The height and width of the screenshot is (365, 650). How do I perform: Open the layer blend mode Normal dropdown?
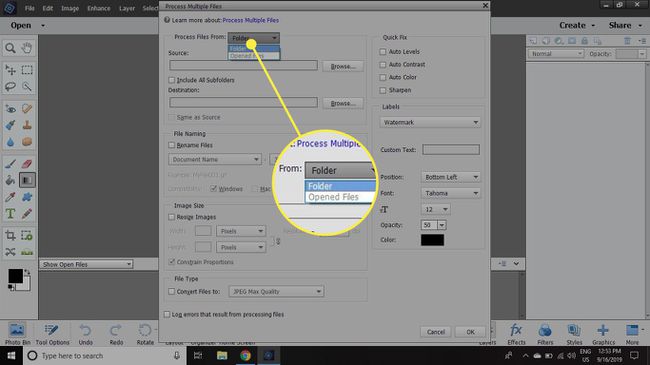(556, 54)
